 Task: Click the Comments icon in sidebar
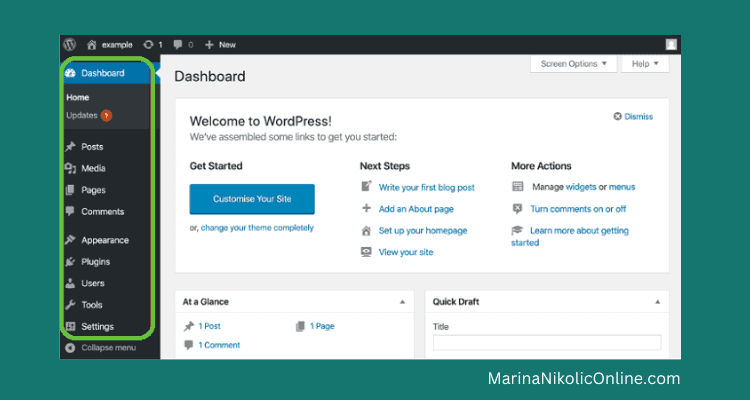tap(70, 211)
